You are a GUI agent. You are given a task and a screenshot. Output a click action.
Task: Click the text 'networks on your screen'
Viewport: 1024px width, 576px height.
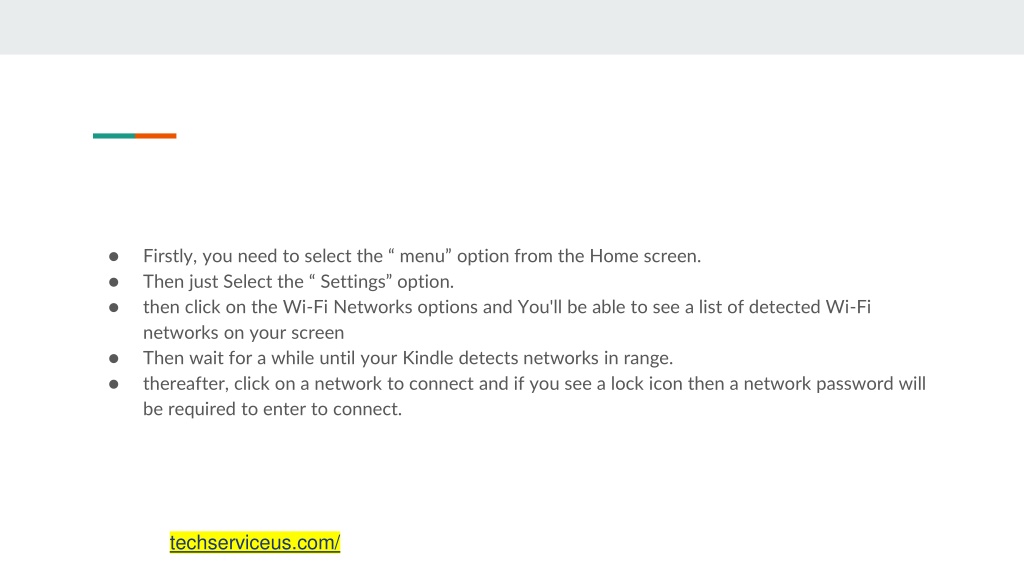(x=244, y=332)
